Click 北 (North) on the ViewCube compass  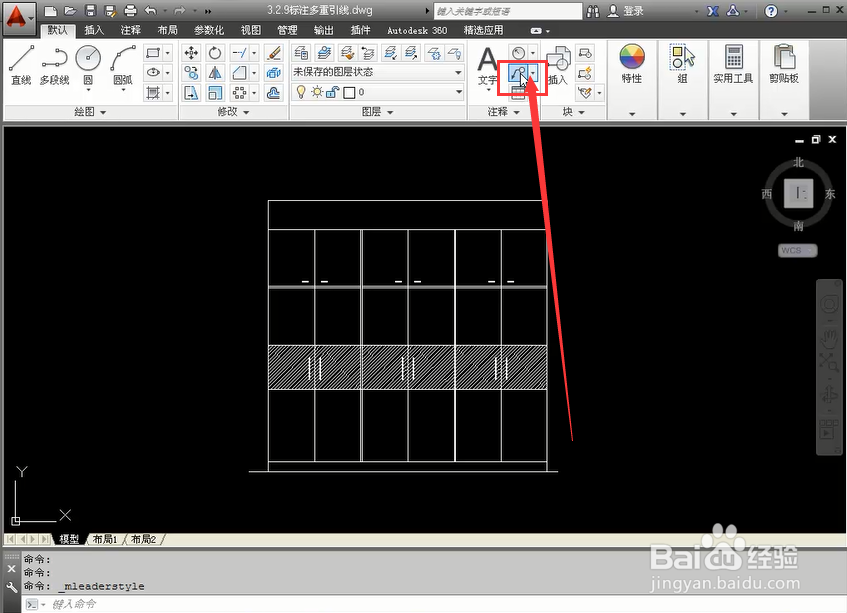798,162
